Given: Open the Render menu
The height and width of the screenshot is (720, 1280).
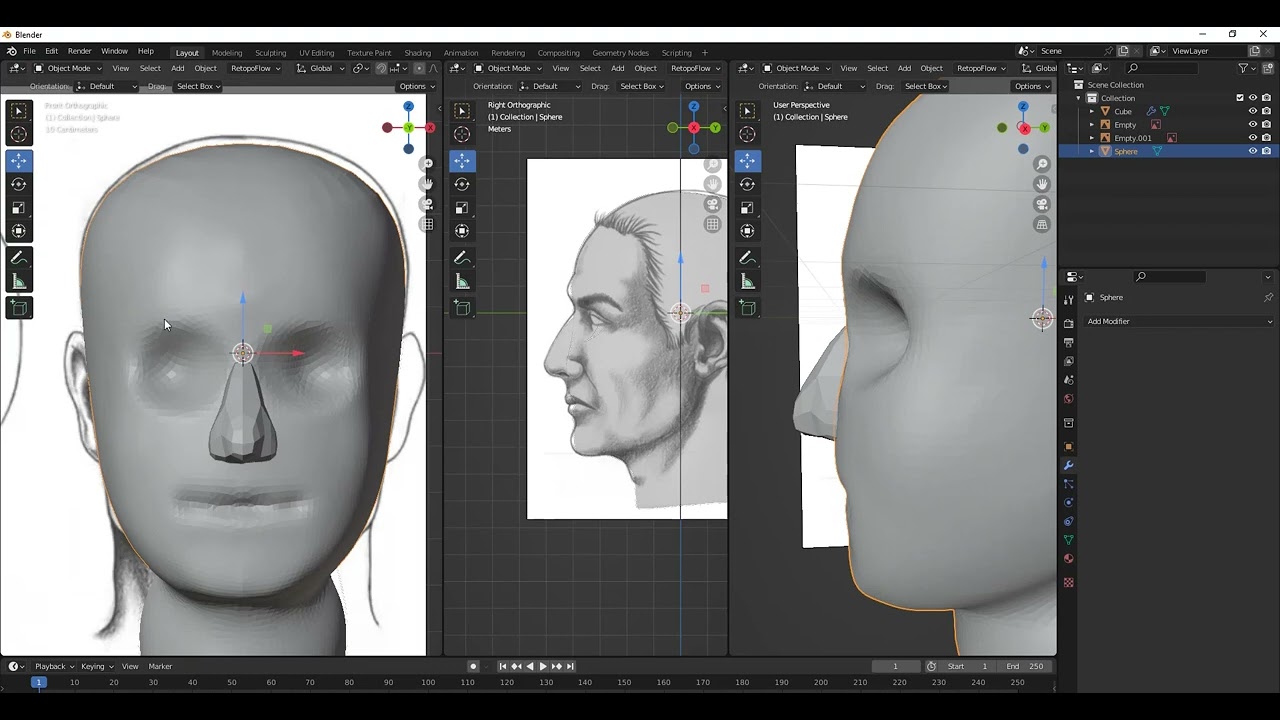Looking at the screenshot, I should point(80,51).
